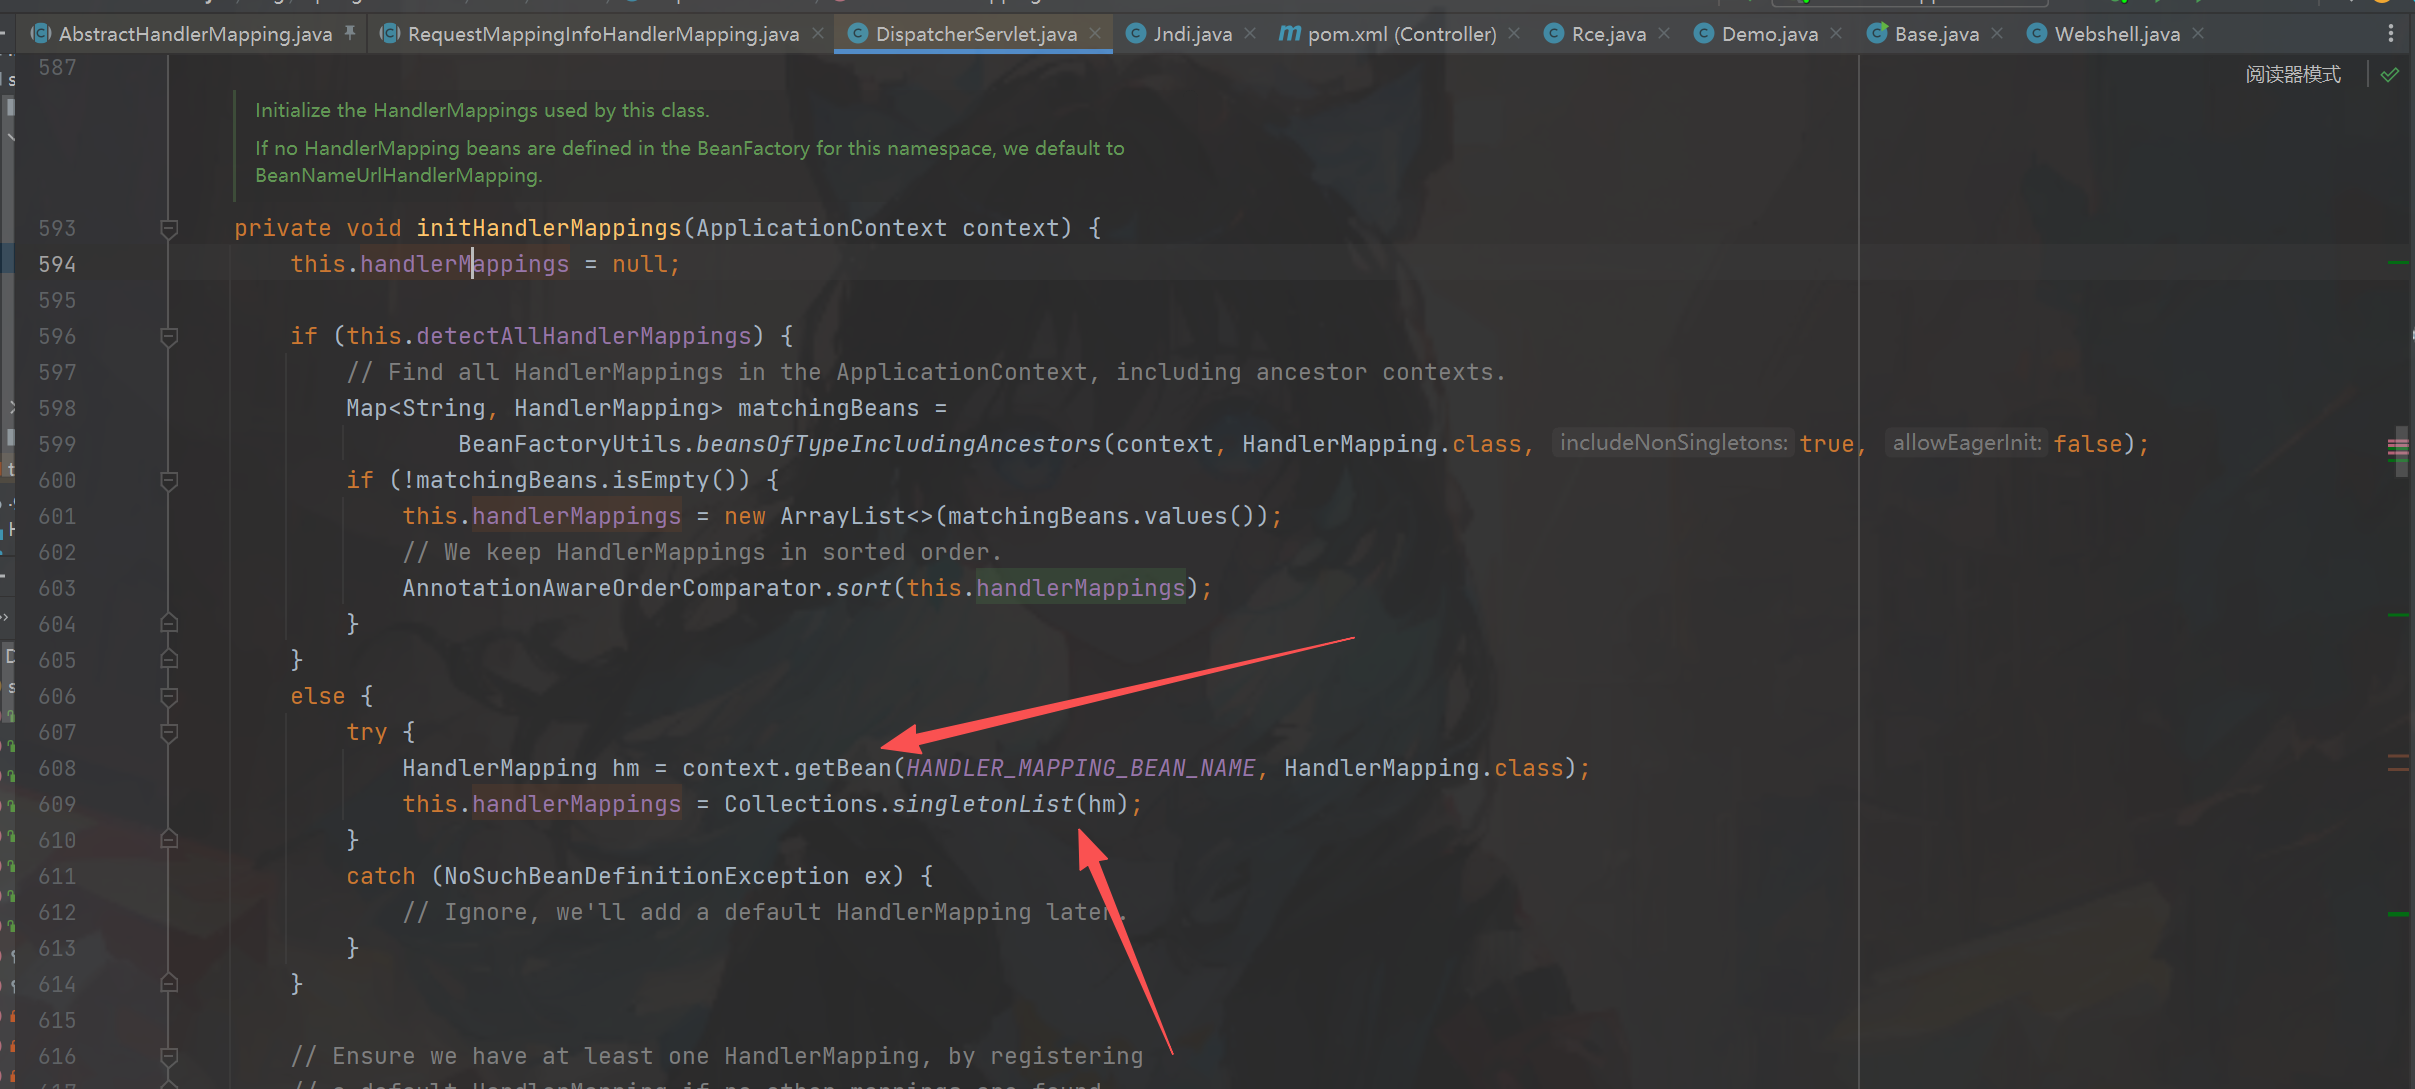The image size is (2415, 1089).
Task: Click the Maven icon on the pom.xml tab
Action: click(1290, 33)
